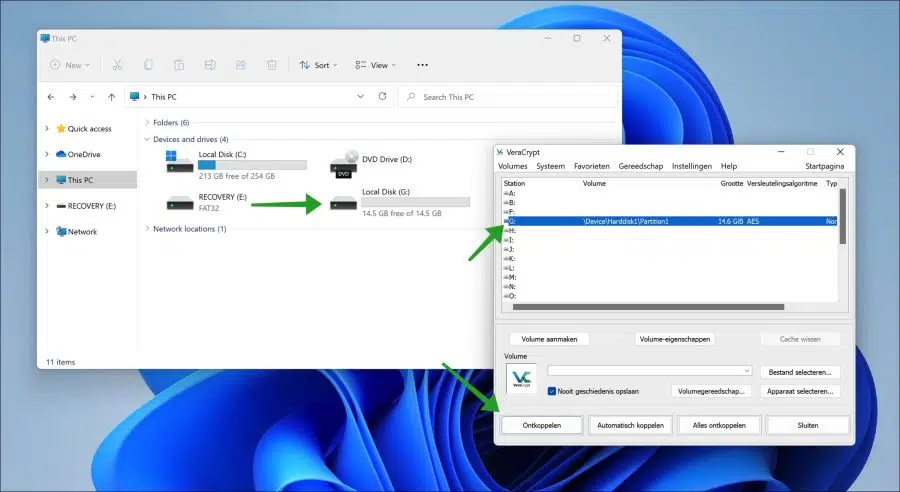Image resolution: width=900 pixels, height=492 pixels.
Task: Open the Sort dropdown in Explorer
Action: pos(319,65)
